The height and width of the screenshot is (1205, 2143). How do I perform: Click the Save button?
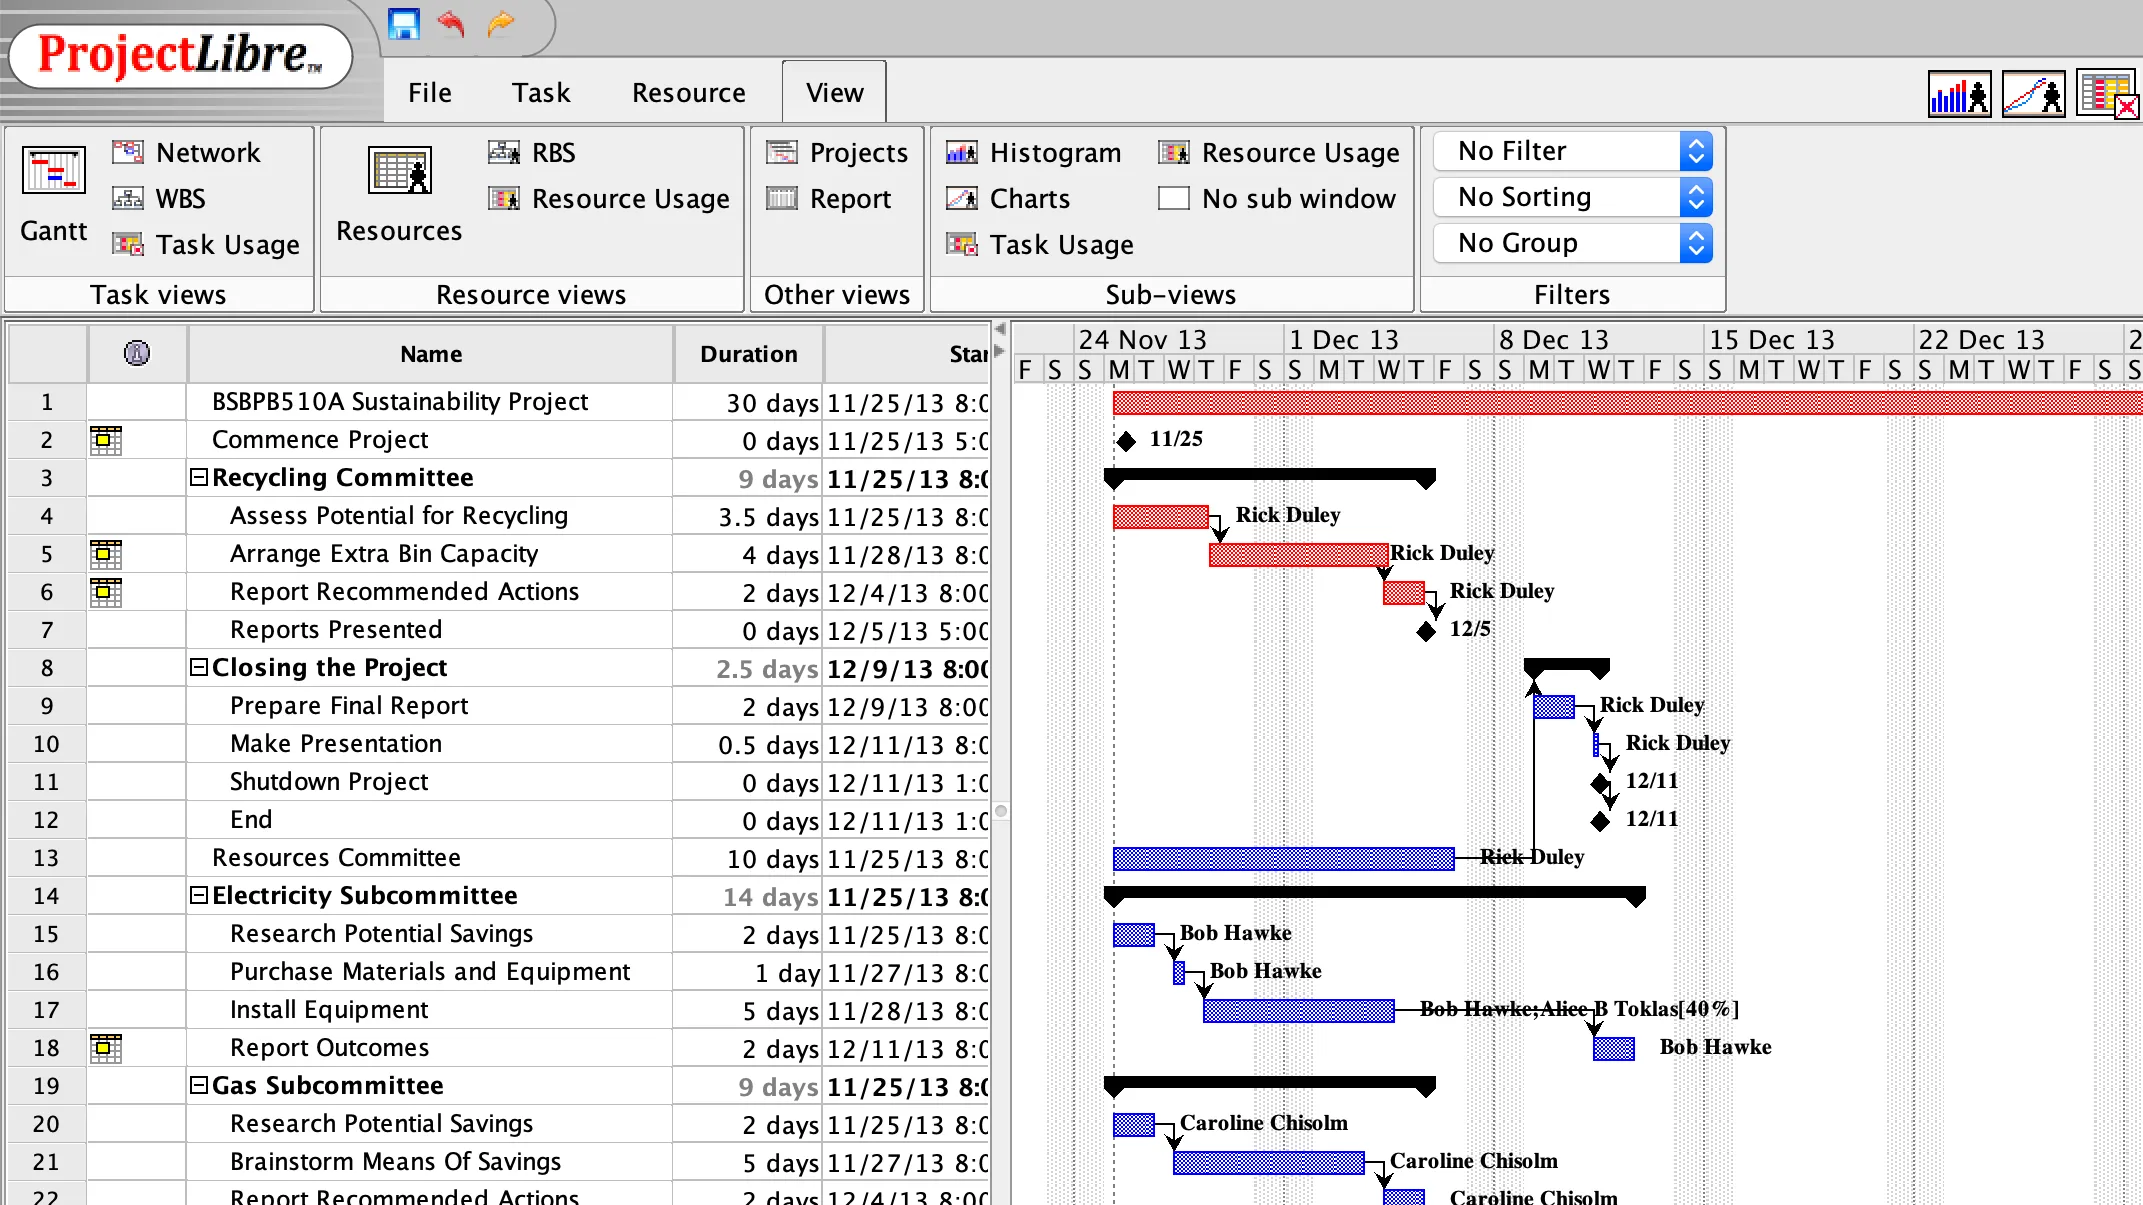tap(403, 25)
